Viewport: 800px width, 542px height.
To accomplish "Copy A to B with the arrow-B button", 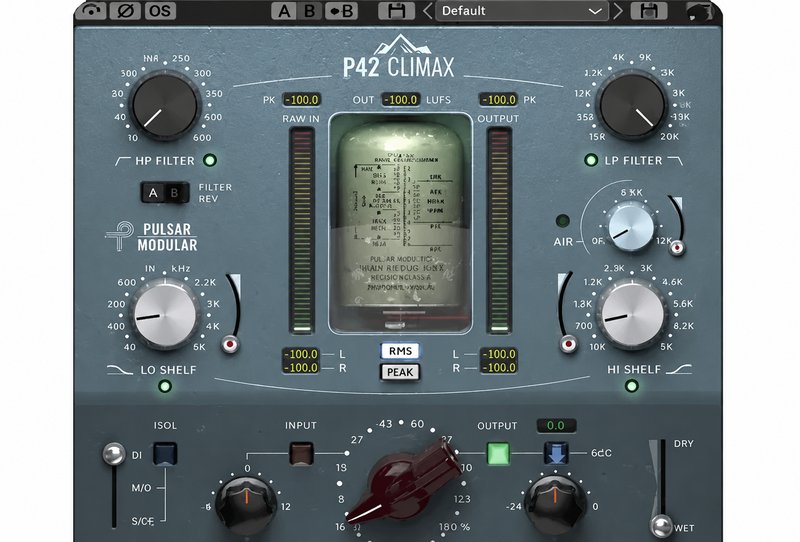I will coord(342,11).
